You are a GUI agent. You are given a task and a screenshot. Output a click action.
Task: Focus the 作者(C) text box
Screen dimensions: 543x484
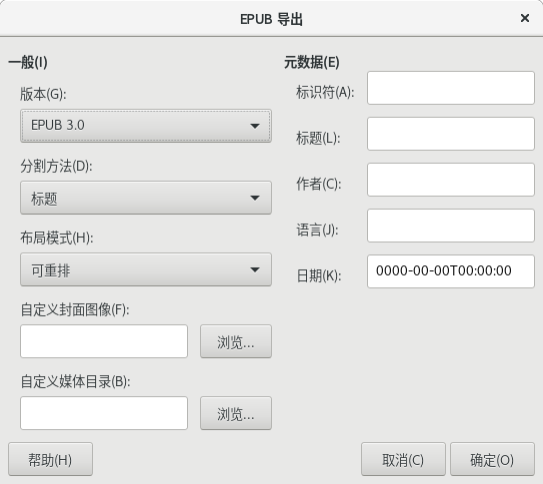[451, 180]
